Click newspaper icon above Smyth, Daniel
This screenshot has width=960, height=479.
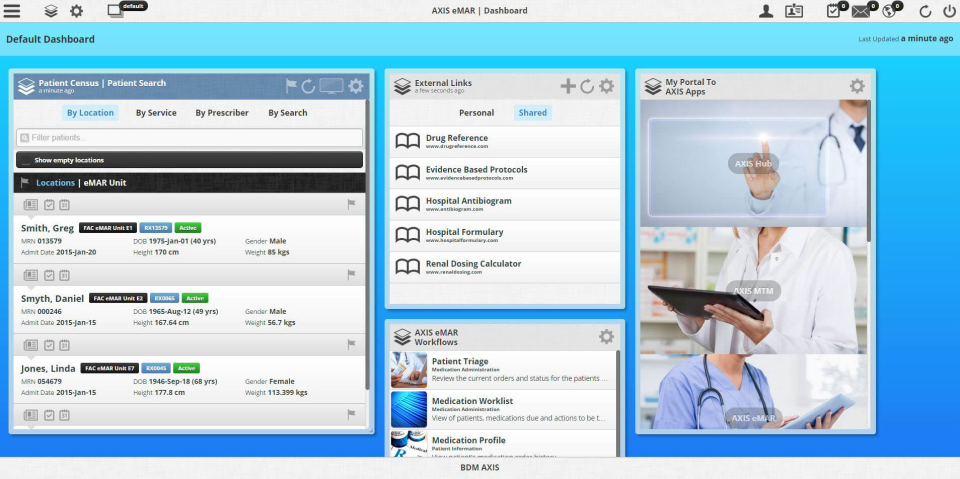[31, 275]
